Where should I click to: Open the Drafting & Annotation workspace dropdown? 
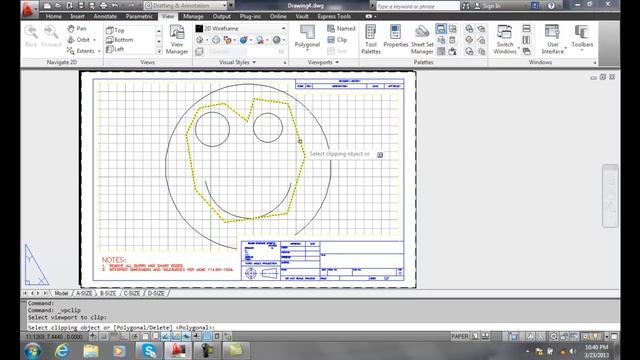[x=185, y=6]
